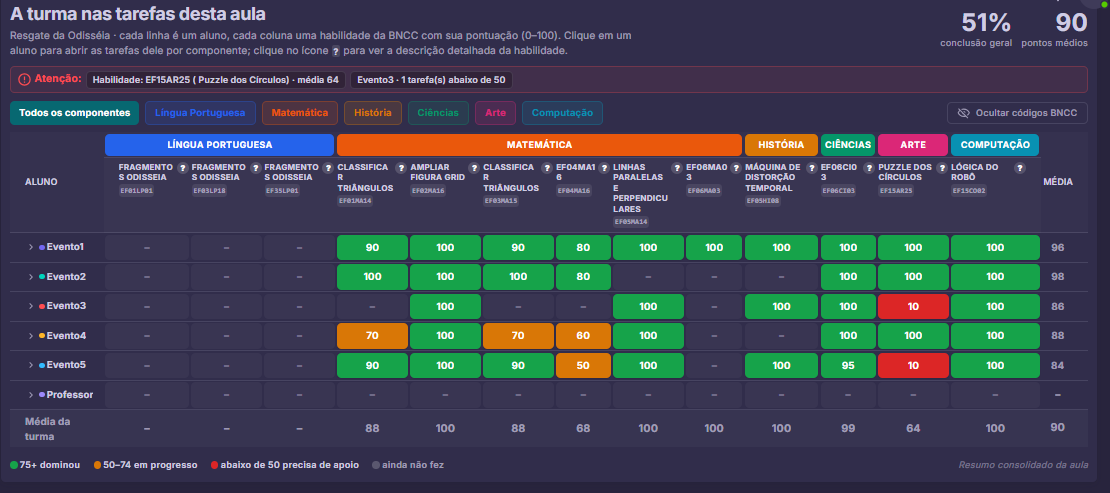Click blue dot beside Evento5
Screen dimensions: 1110x493
[42, 365]
